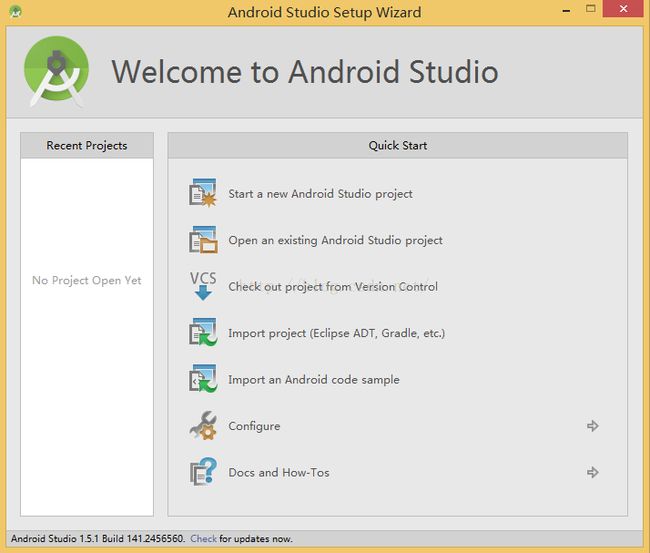Click the Recent Projects header
This screenshot has height=553, width=650.
click(87, 146)
